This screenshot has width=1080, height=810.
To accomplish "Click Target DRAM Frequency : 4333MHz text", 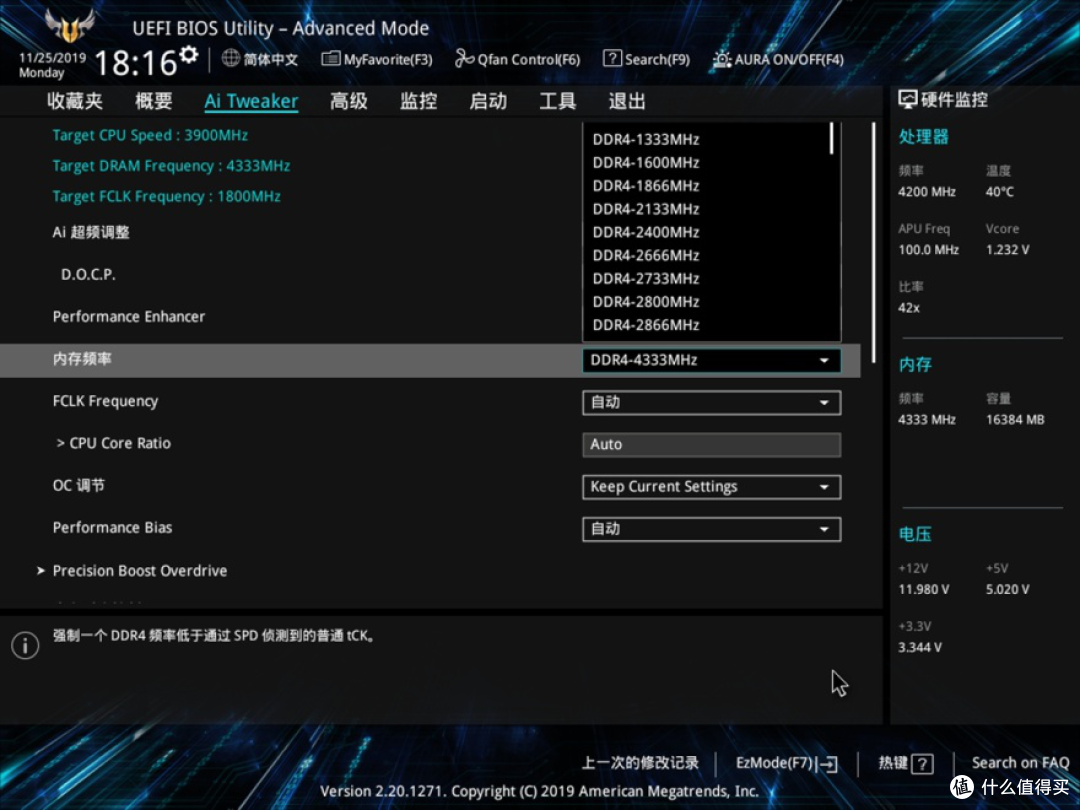I will point(172,166).
